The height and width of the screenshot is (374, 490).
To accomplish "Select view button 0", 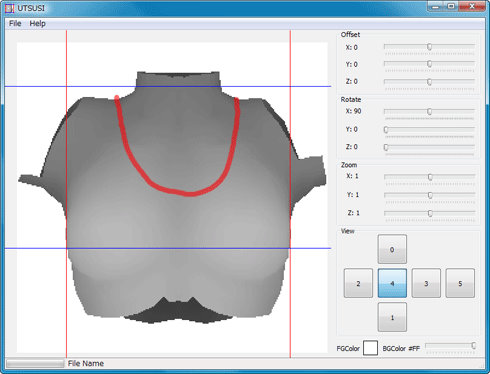I will (392, 249).
